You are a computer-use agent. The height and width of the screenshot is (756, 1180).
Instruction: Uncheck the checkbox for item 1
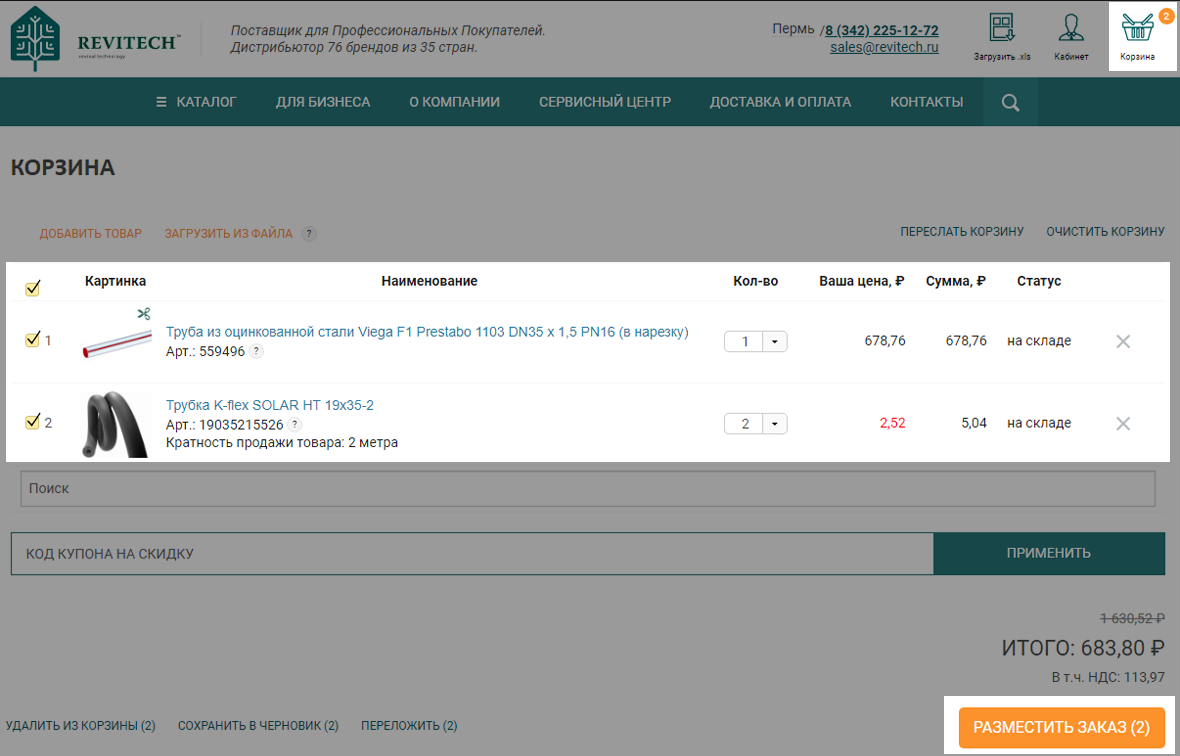click(x=32, y=339)
